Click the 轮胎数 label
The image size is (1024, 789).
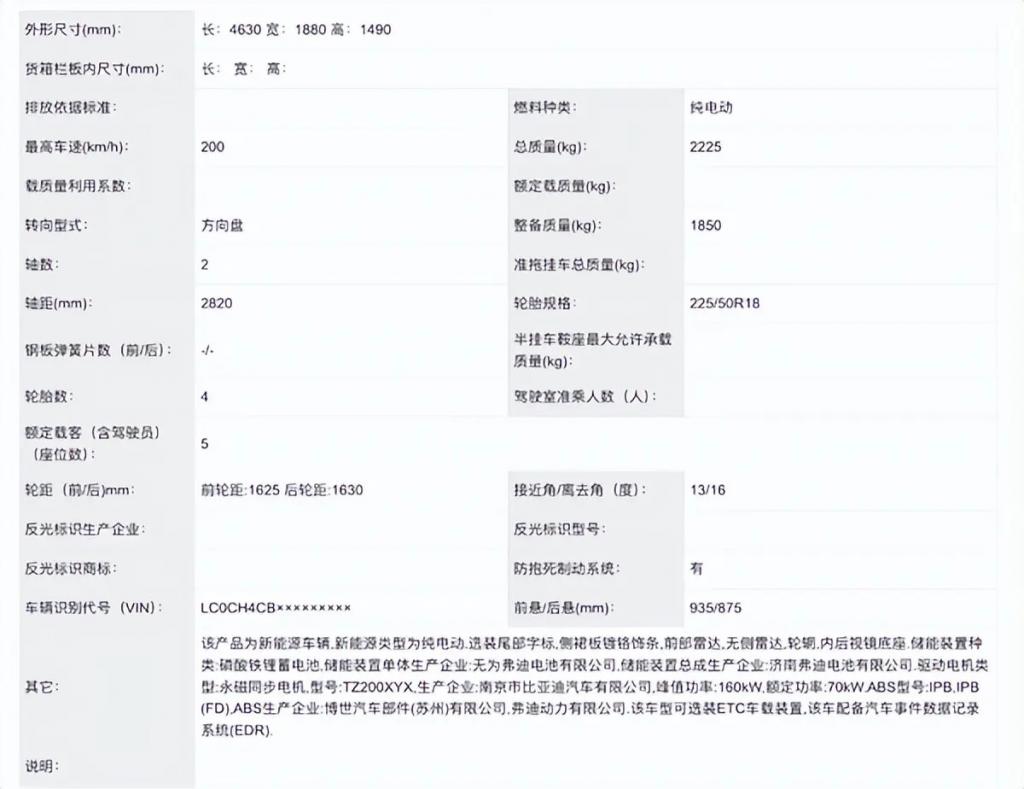point(49,396)
